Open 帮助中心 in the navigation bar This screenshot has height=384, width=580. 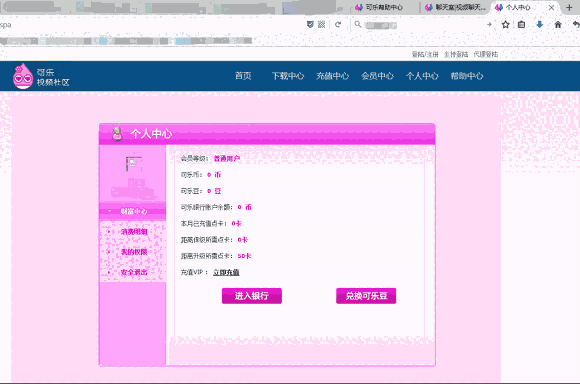(467, 76)
